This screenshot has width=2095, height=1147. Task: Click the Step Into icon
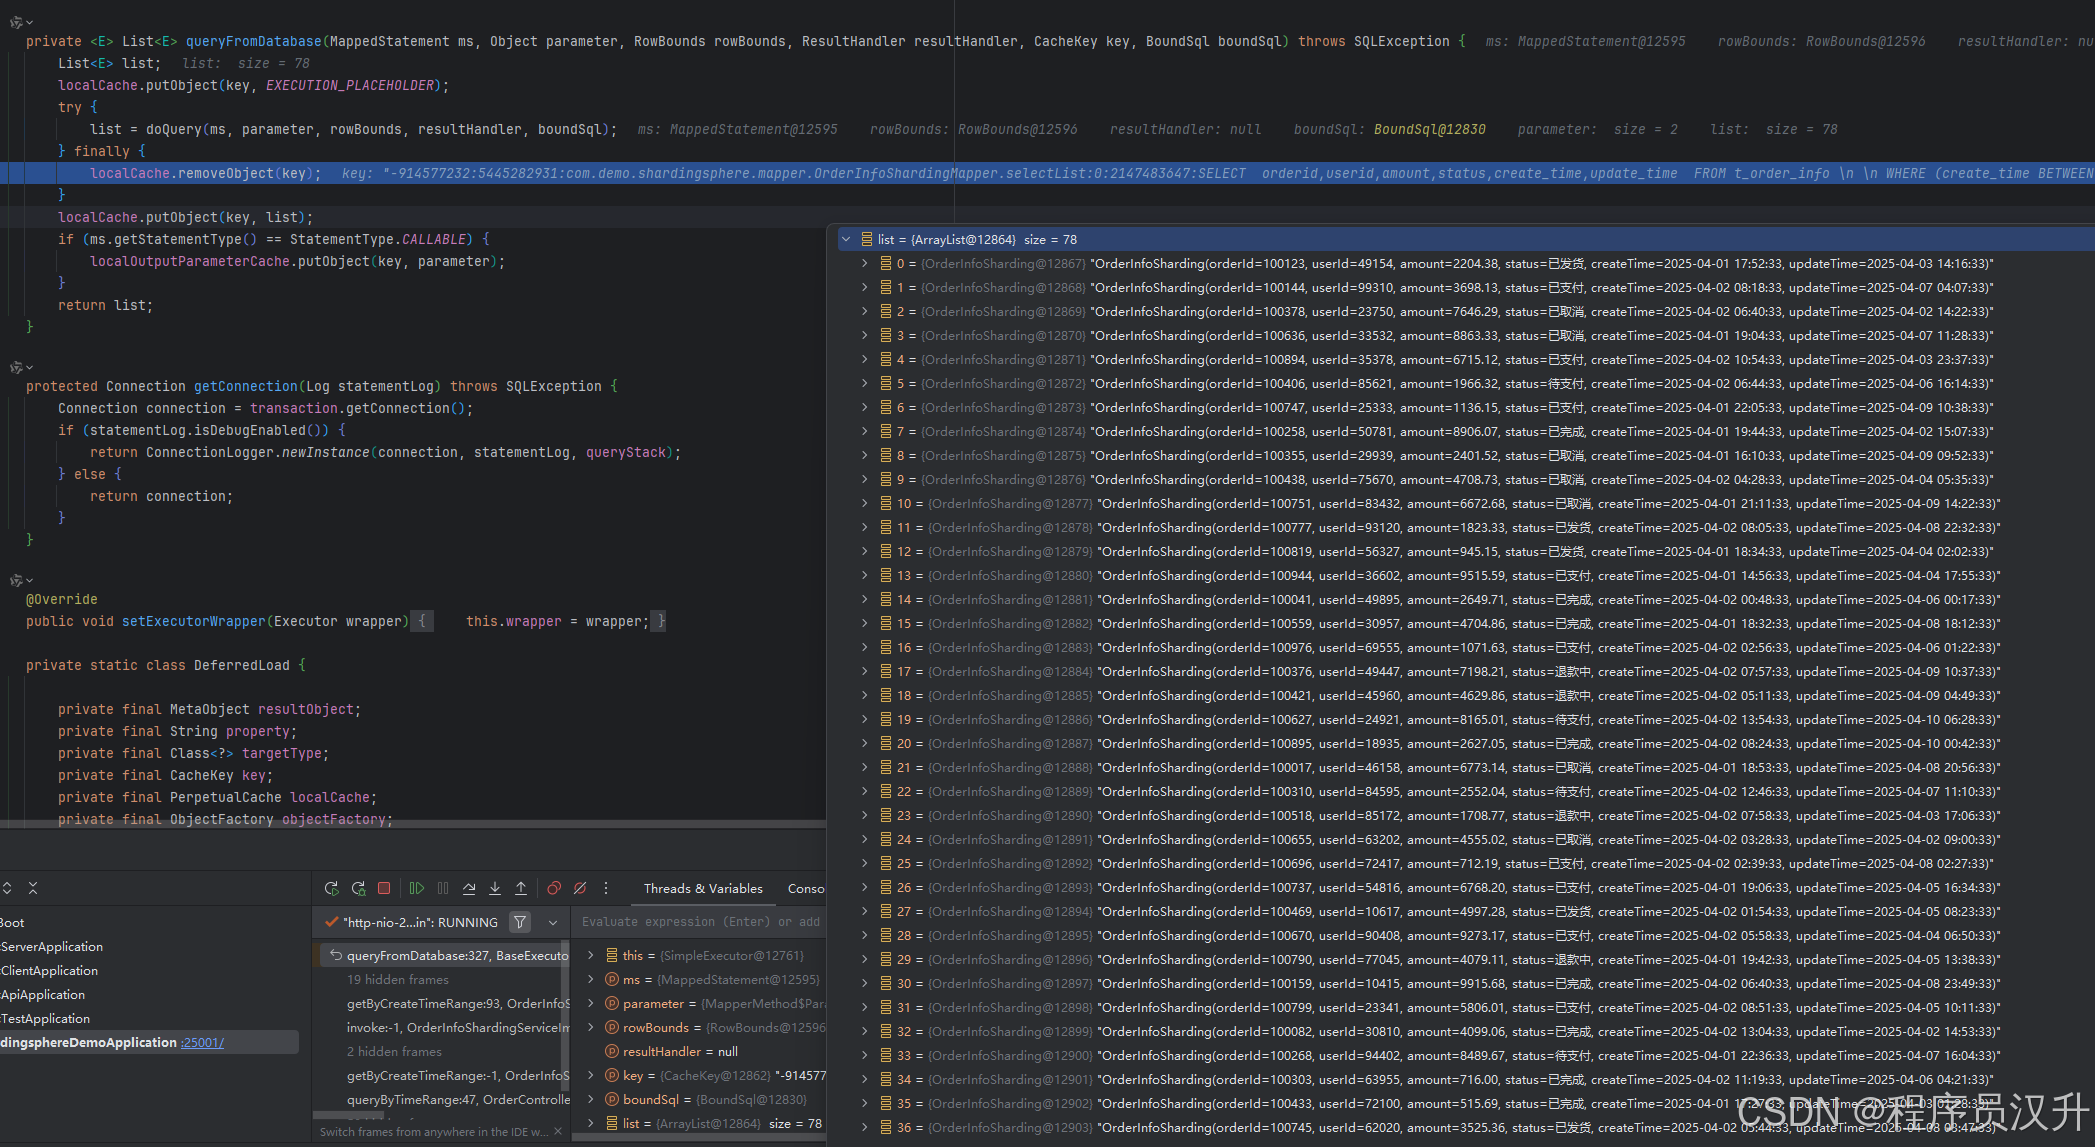coord(495,888)
